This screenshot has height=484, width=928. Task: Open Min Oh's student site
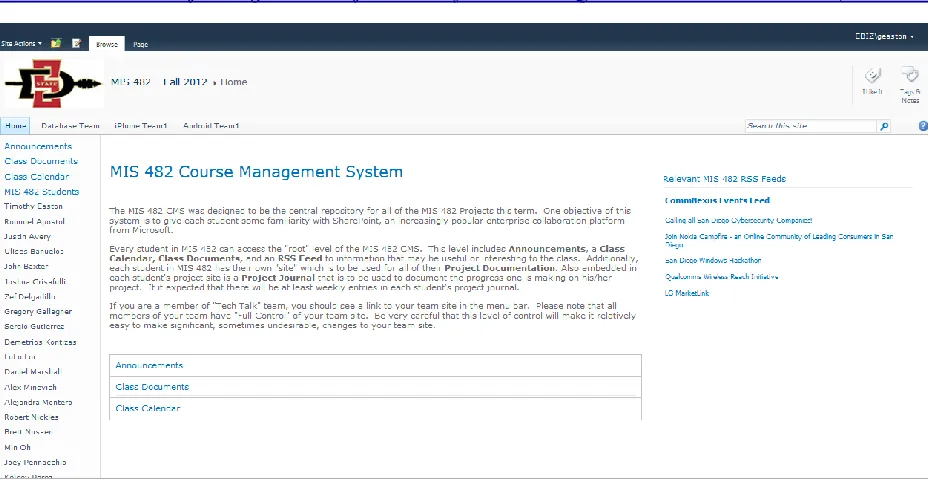(17, 447)
